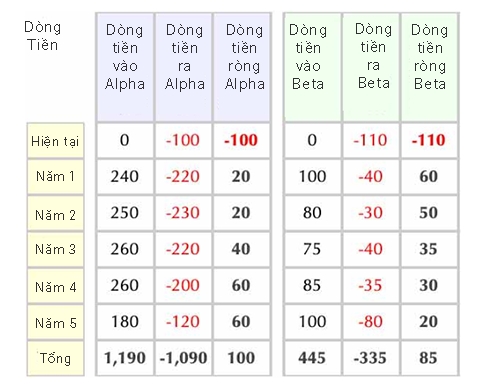Click the Hiện tại row label

[x=55, y=141]
